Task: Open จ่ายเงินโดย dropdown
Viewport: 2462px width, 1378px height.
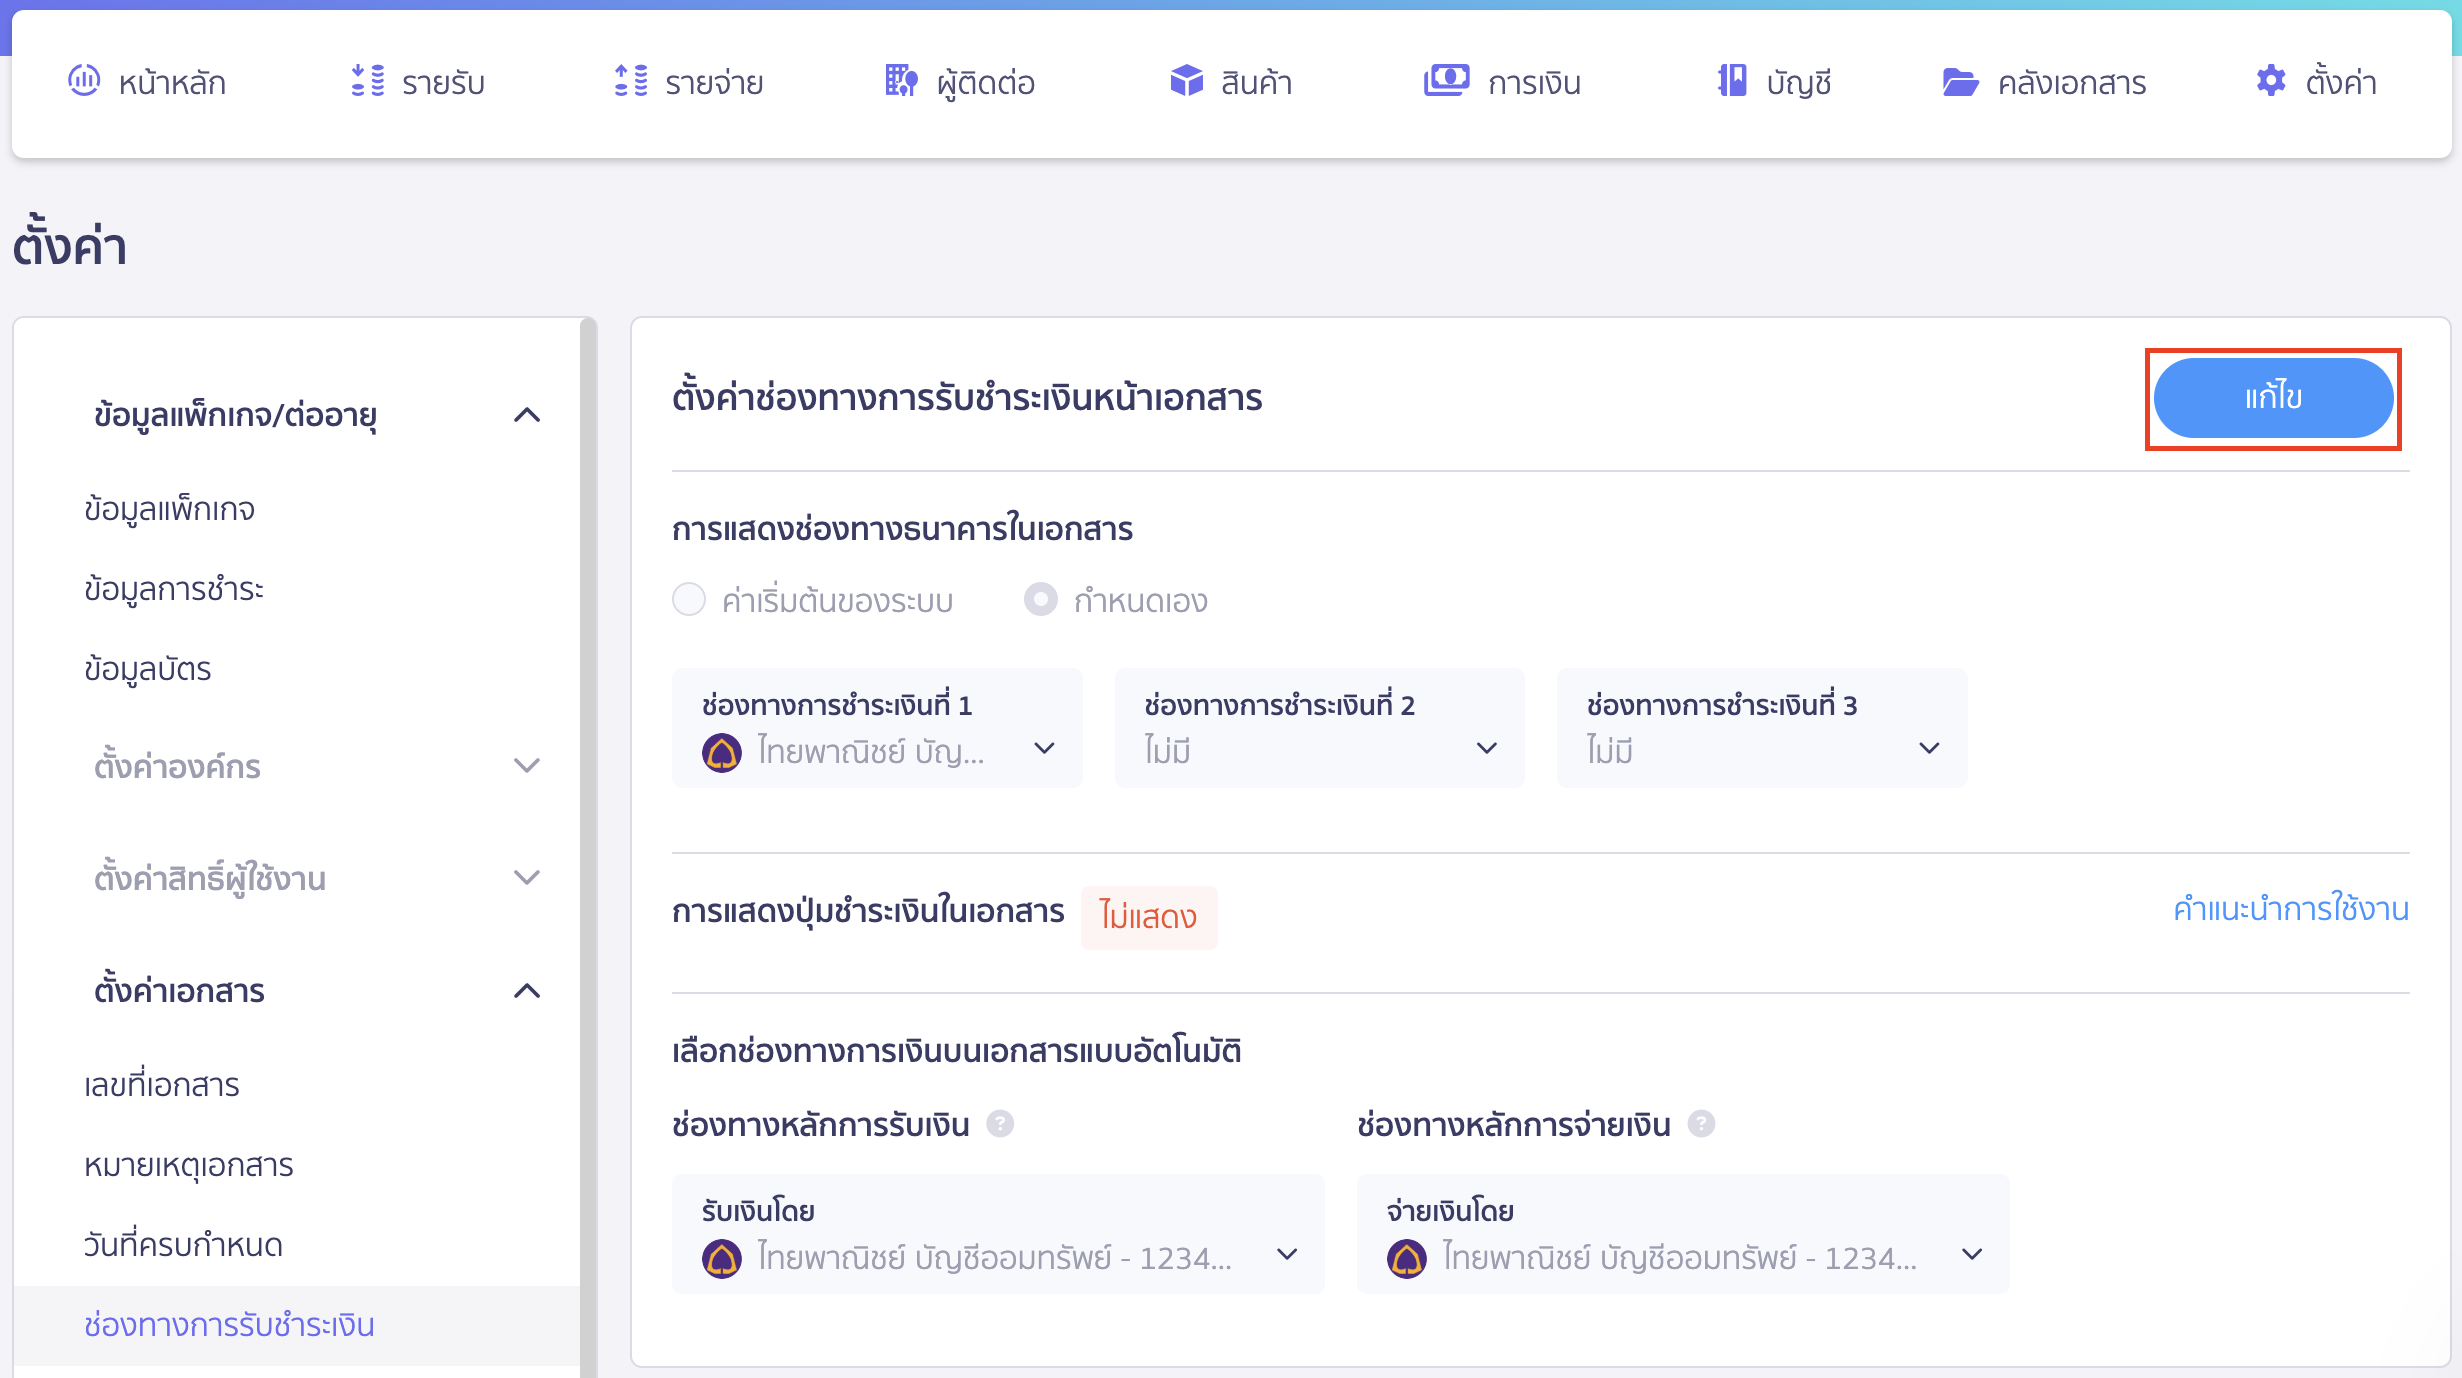Action: click(x=1683, y=1234)
